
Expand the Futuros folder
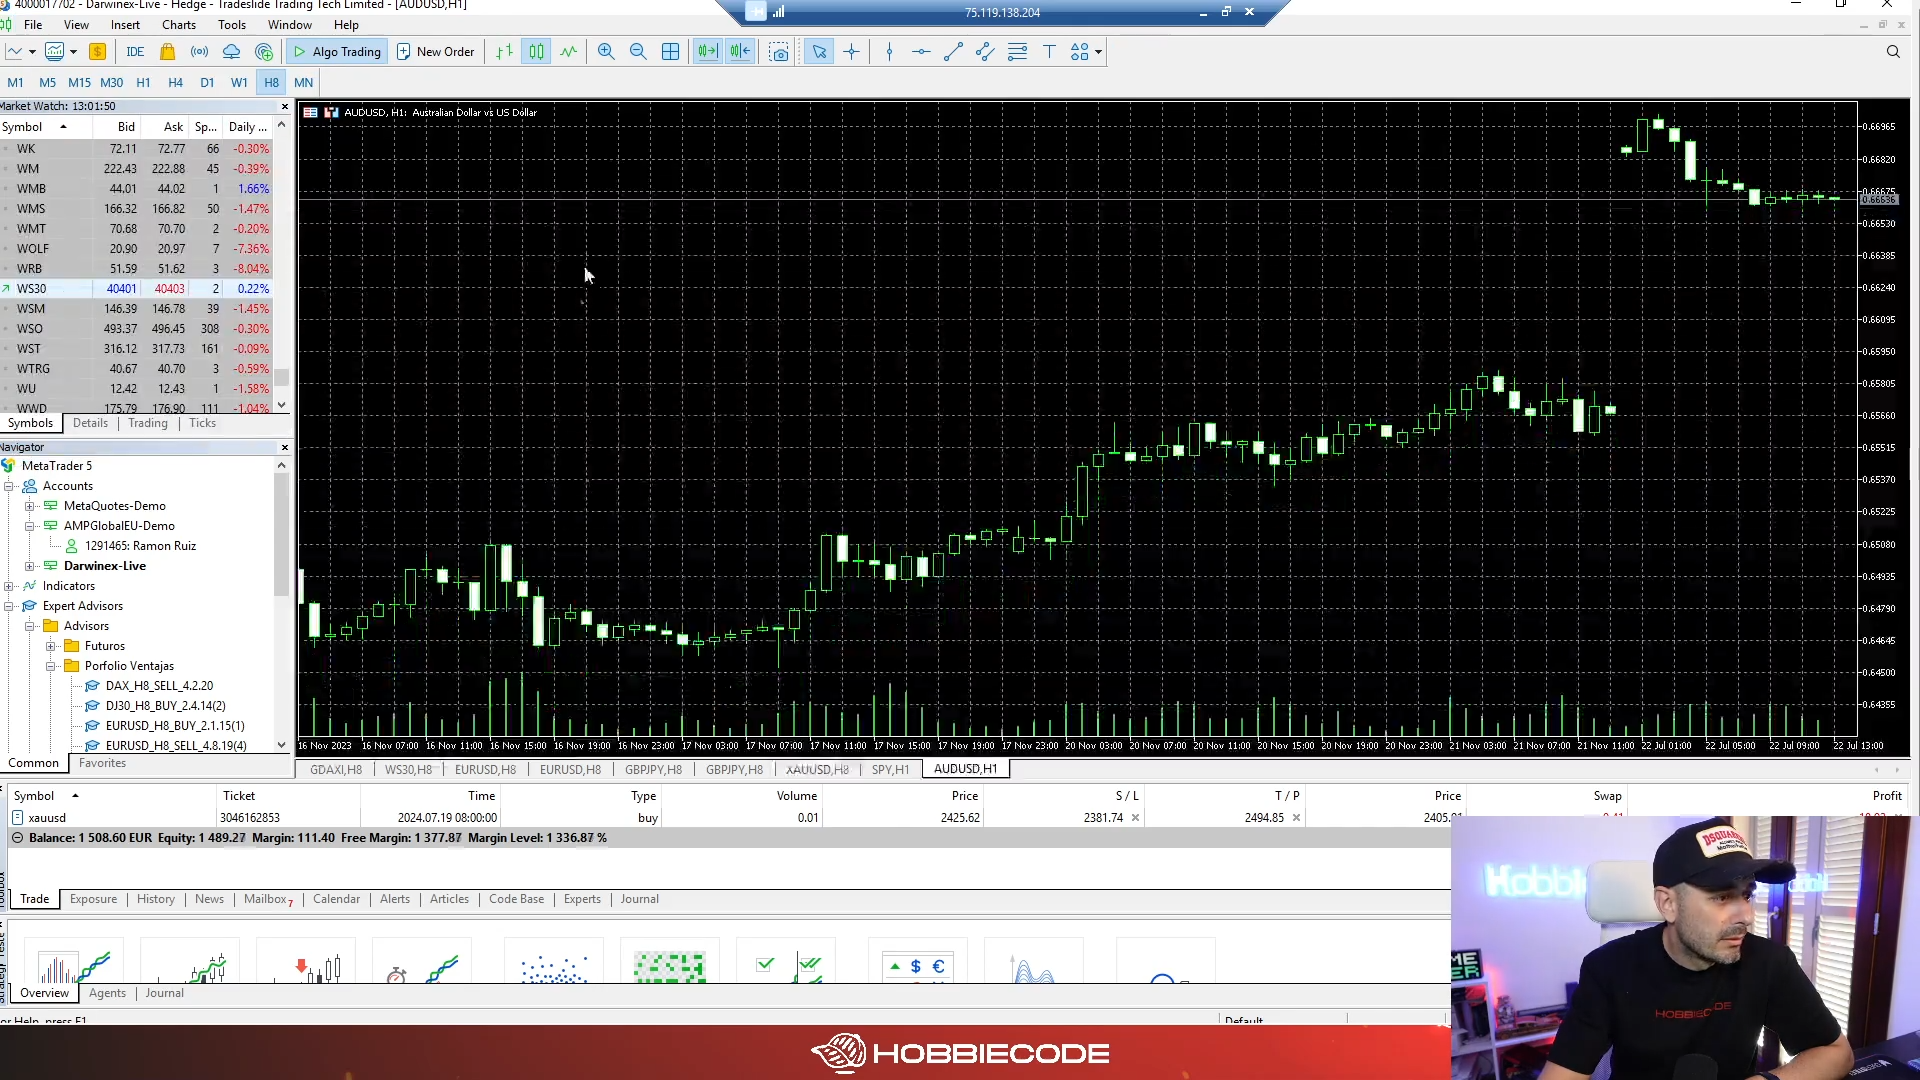(51, 646)
